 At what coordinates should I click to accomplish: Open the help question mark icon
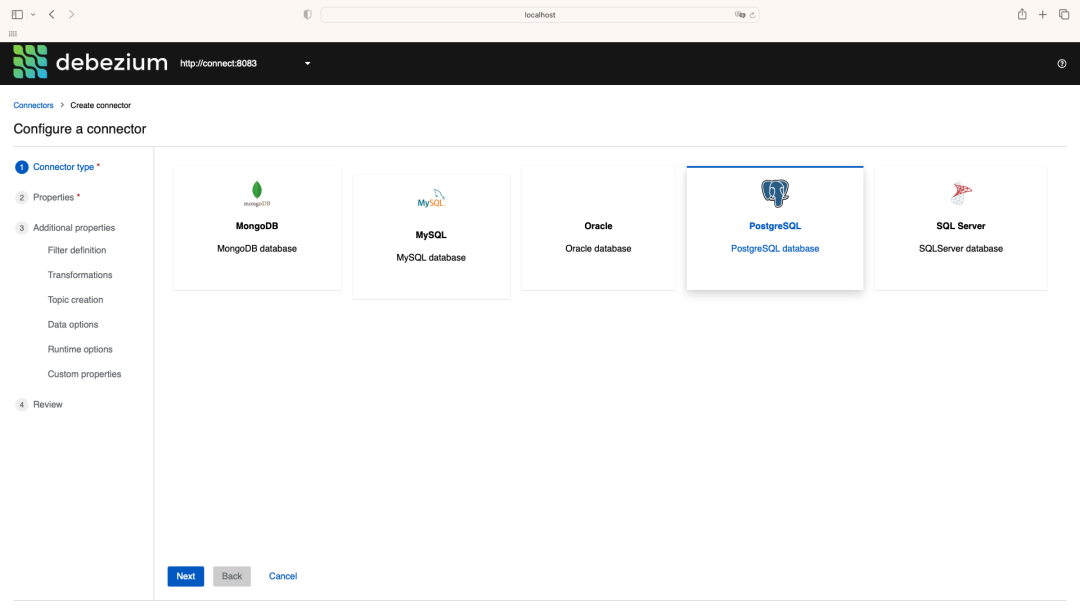[1061, 63]
